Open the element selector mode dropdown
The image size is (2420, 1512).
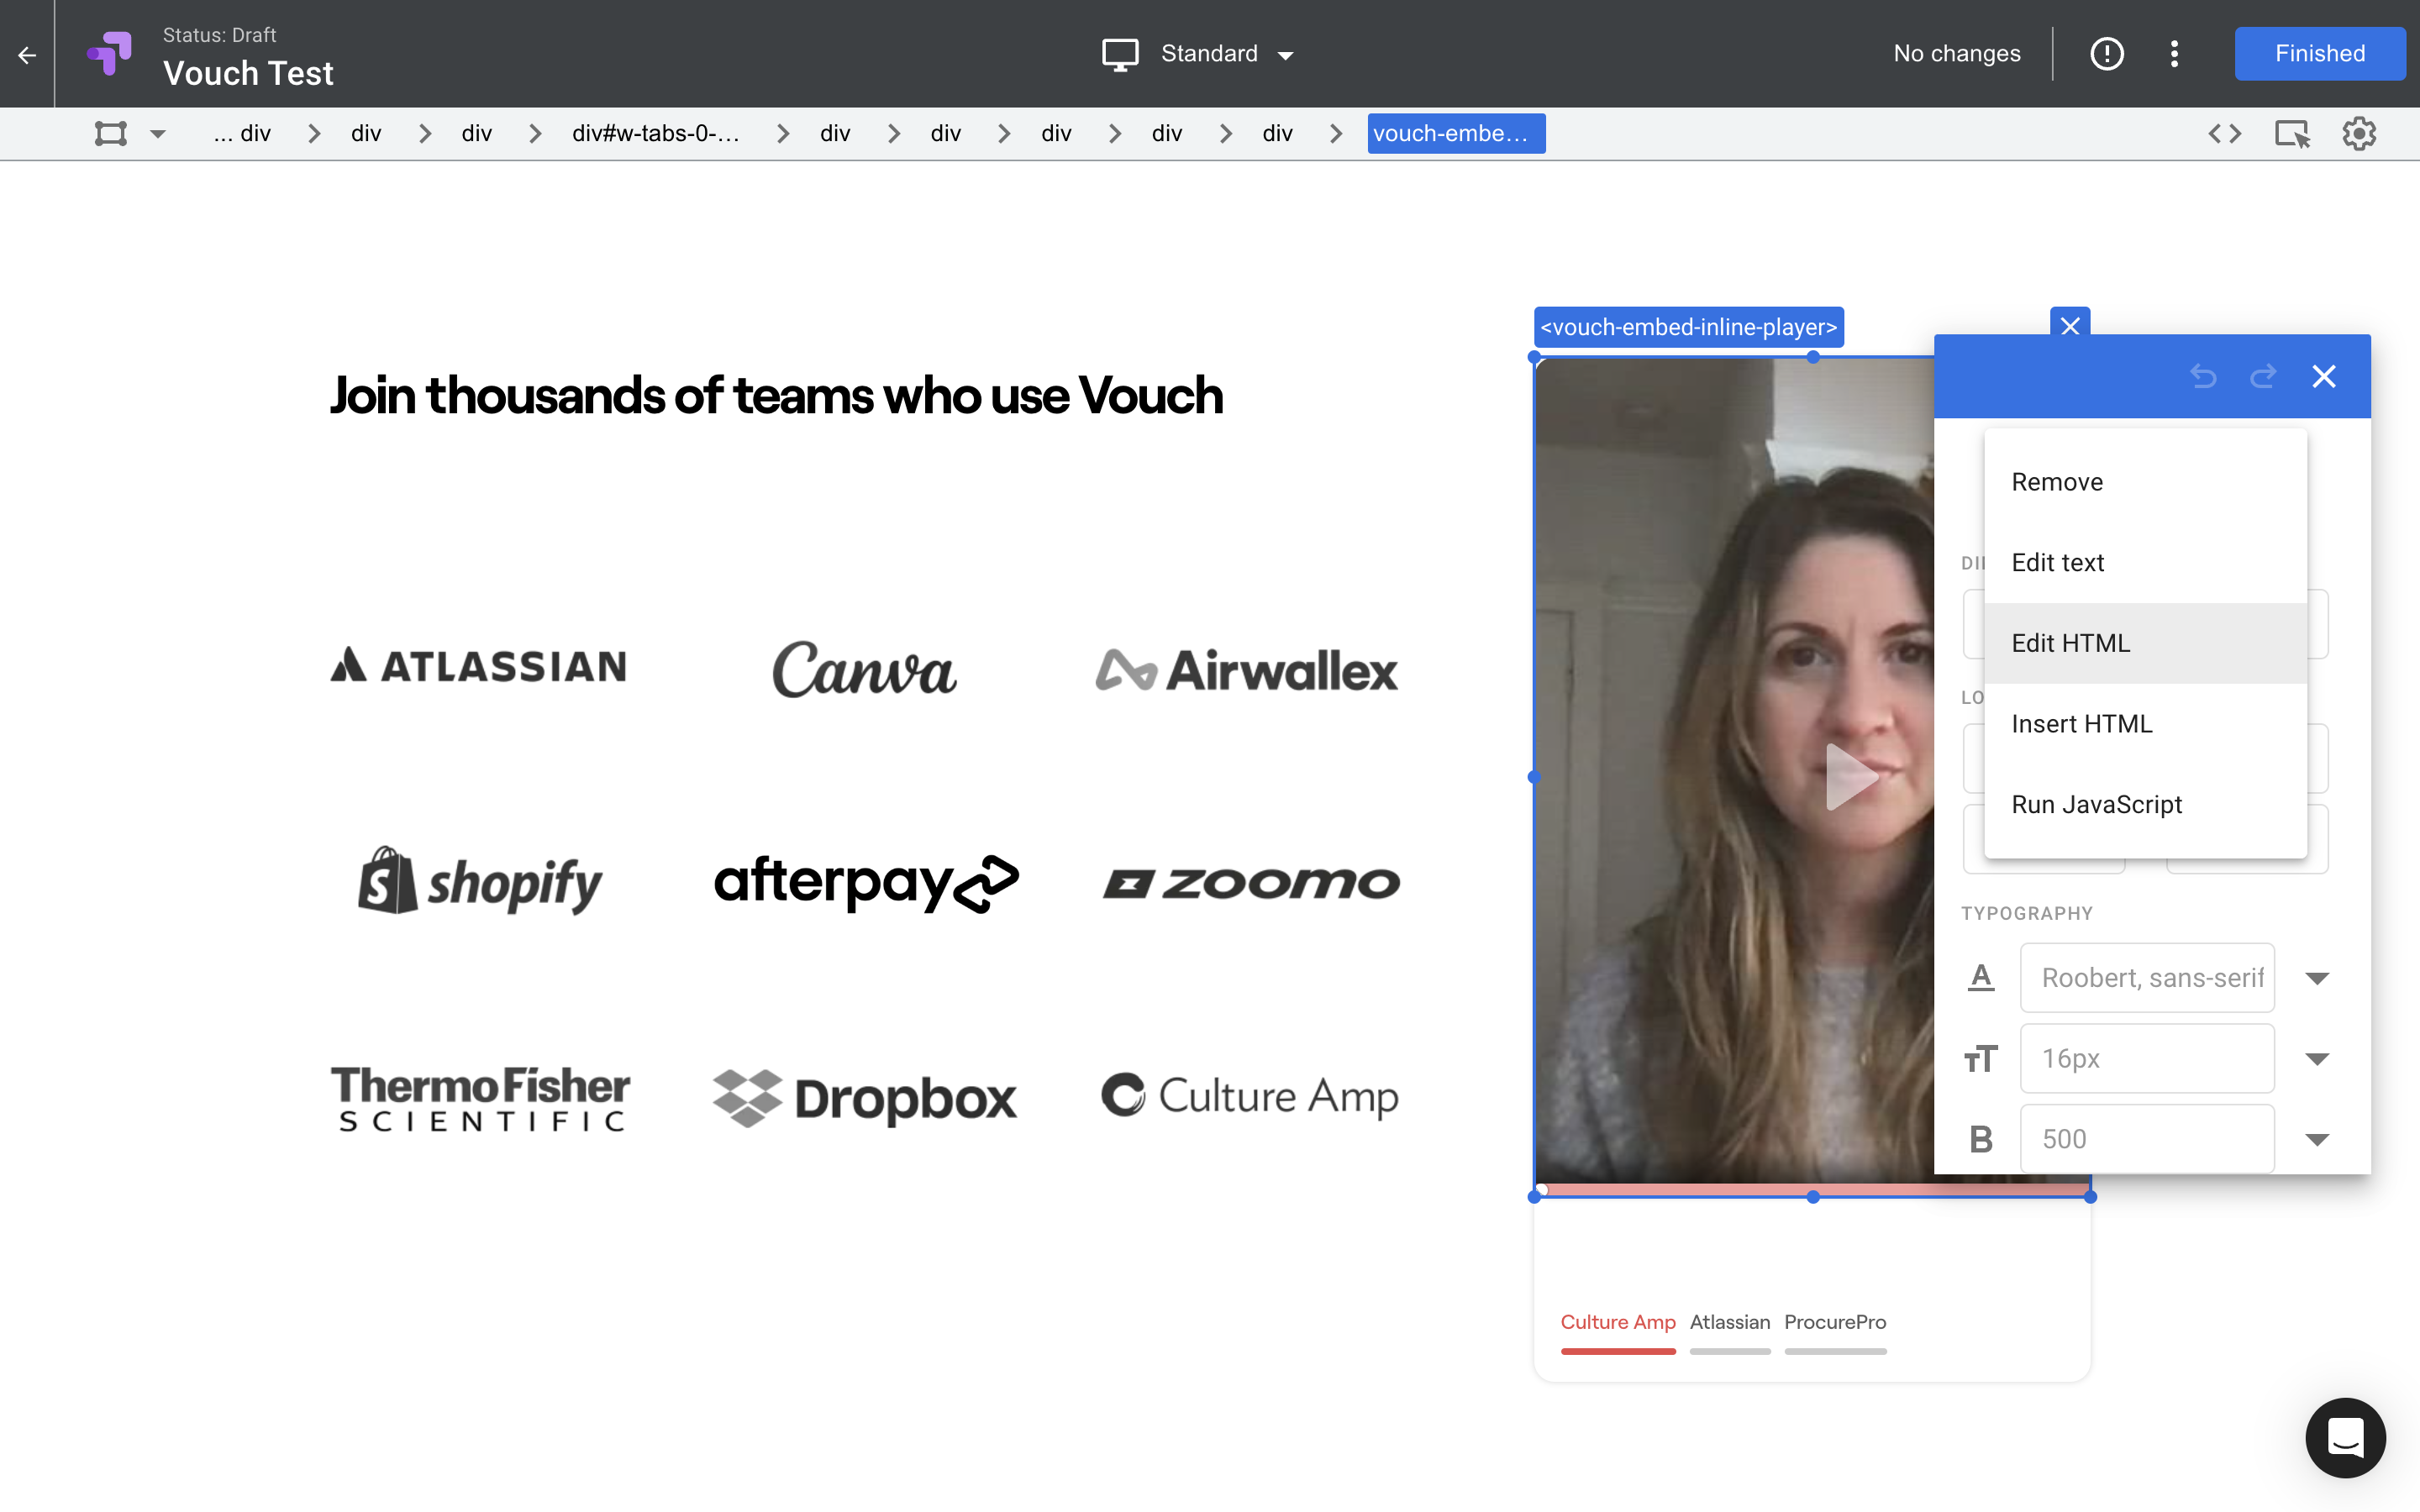tap(158, 133)
